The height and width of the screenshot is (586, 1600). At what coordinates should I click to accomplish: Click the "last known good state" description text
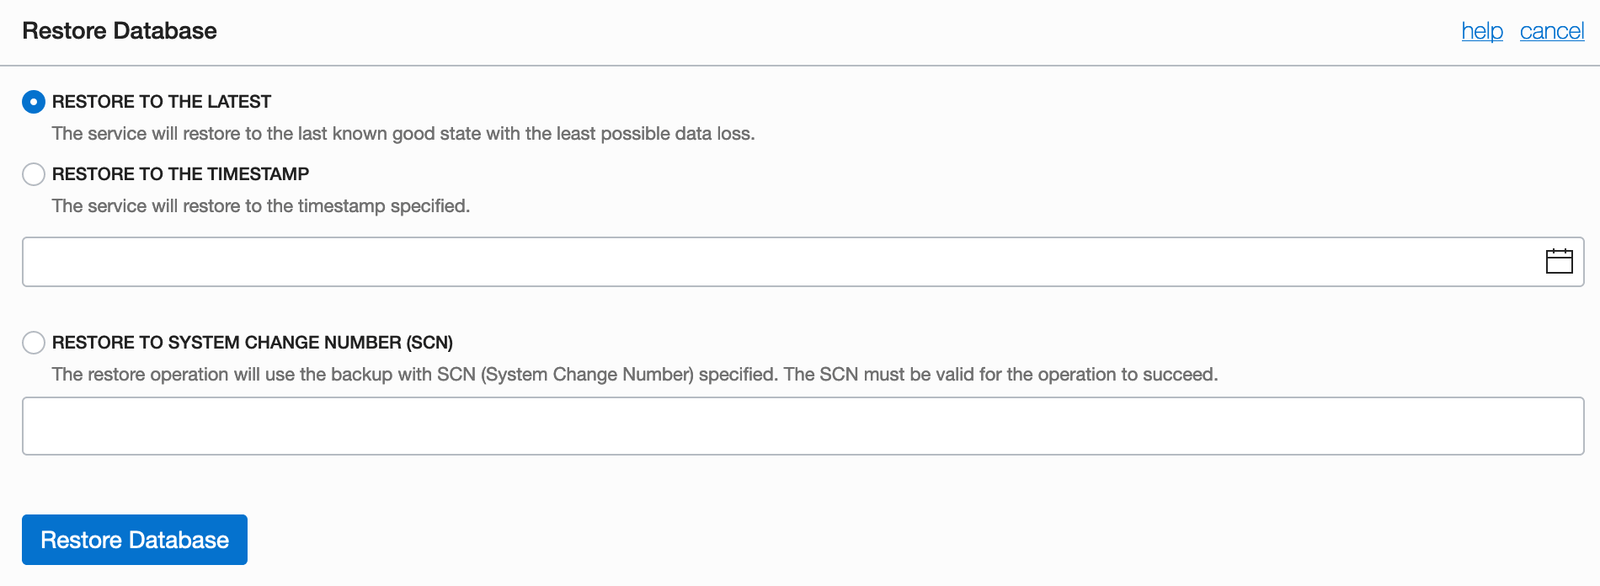point(403,134)
